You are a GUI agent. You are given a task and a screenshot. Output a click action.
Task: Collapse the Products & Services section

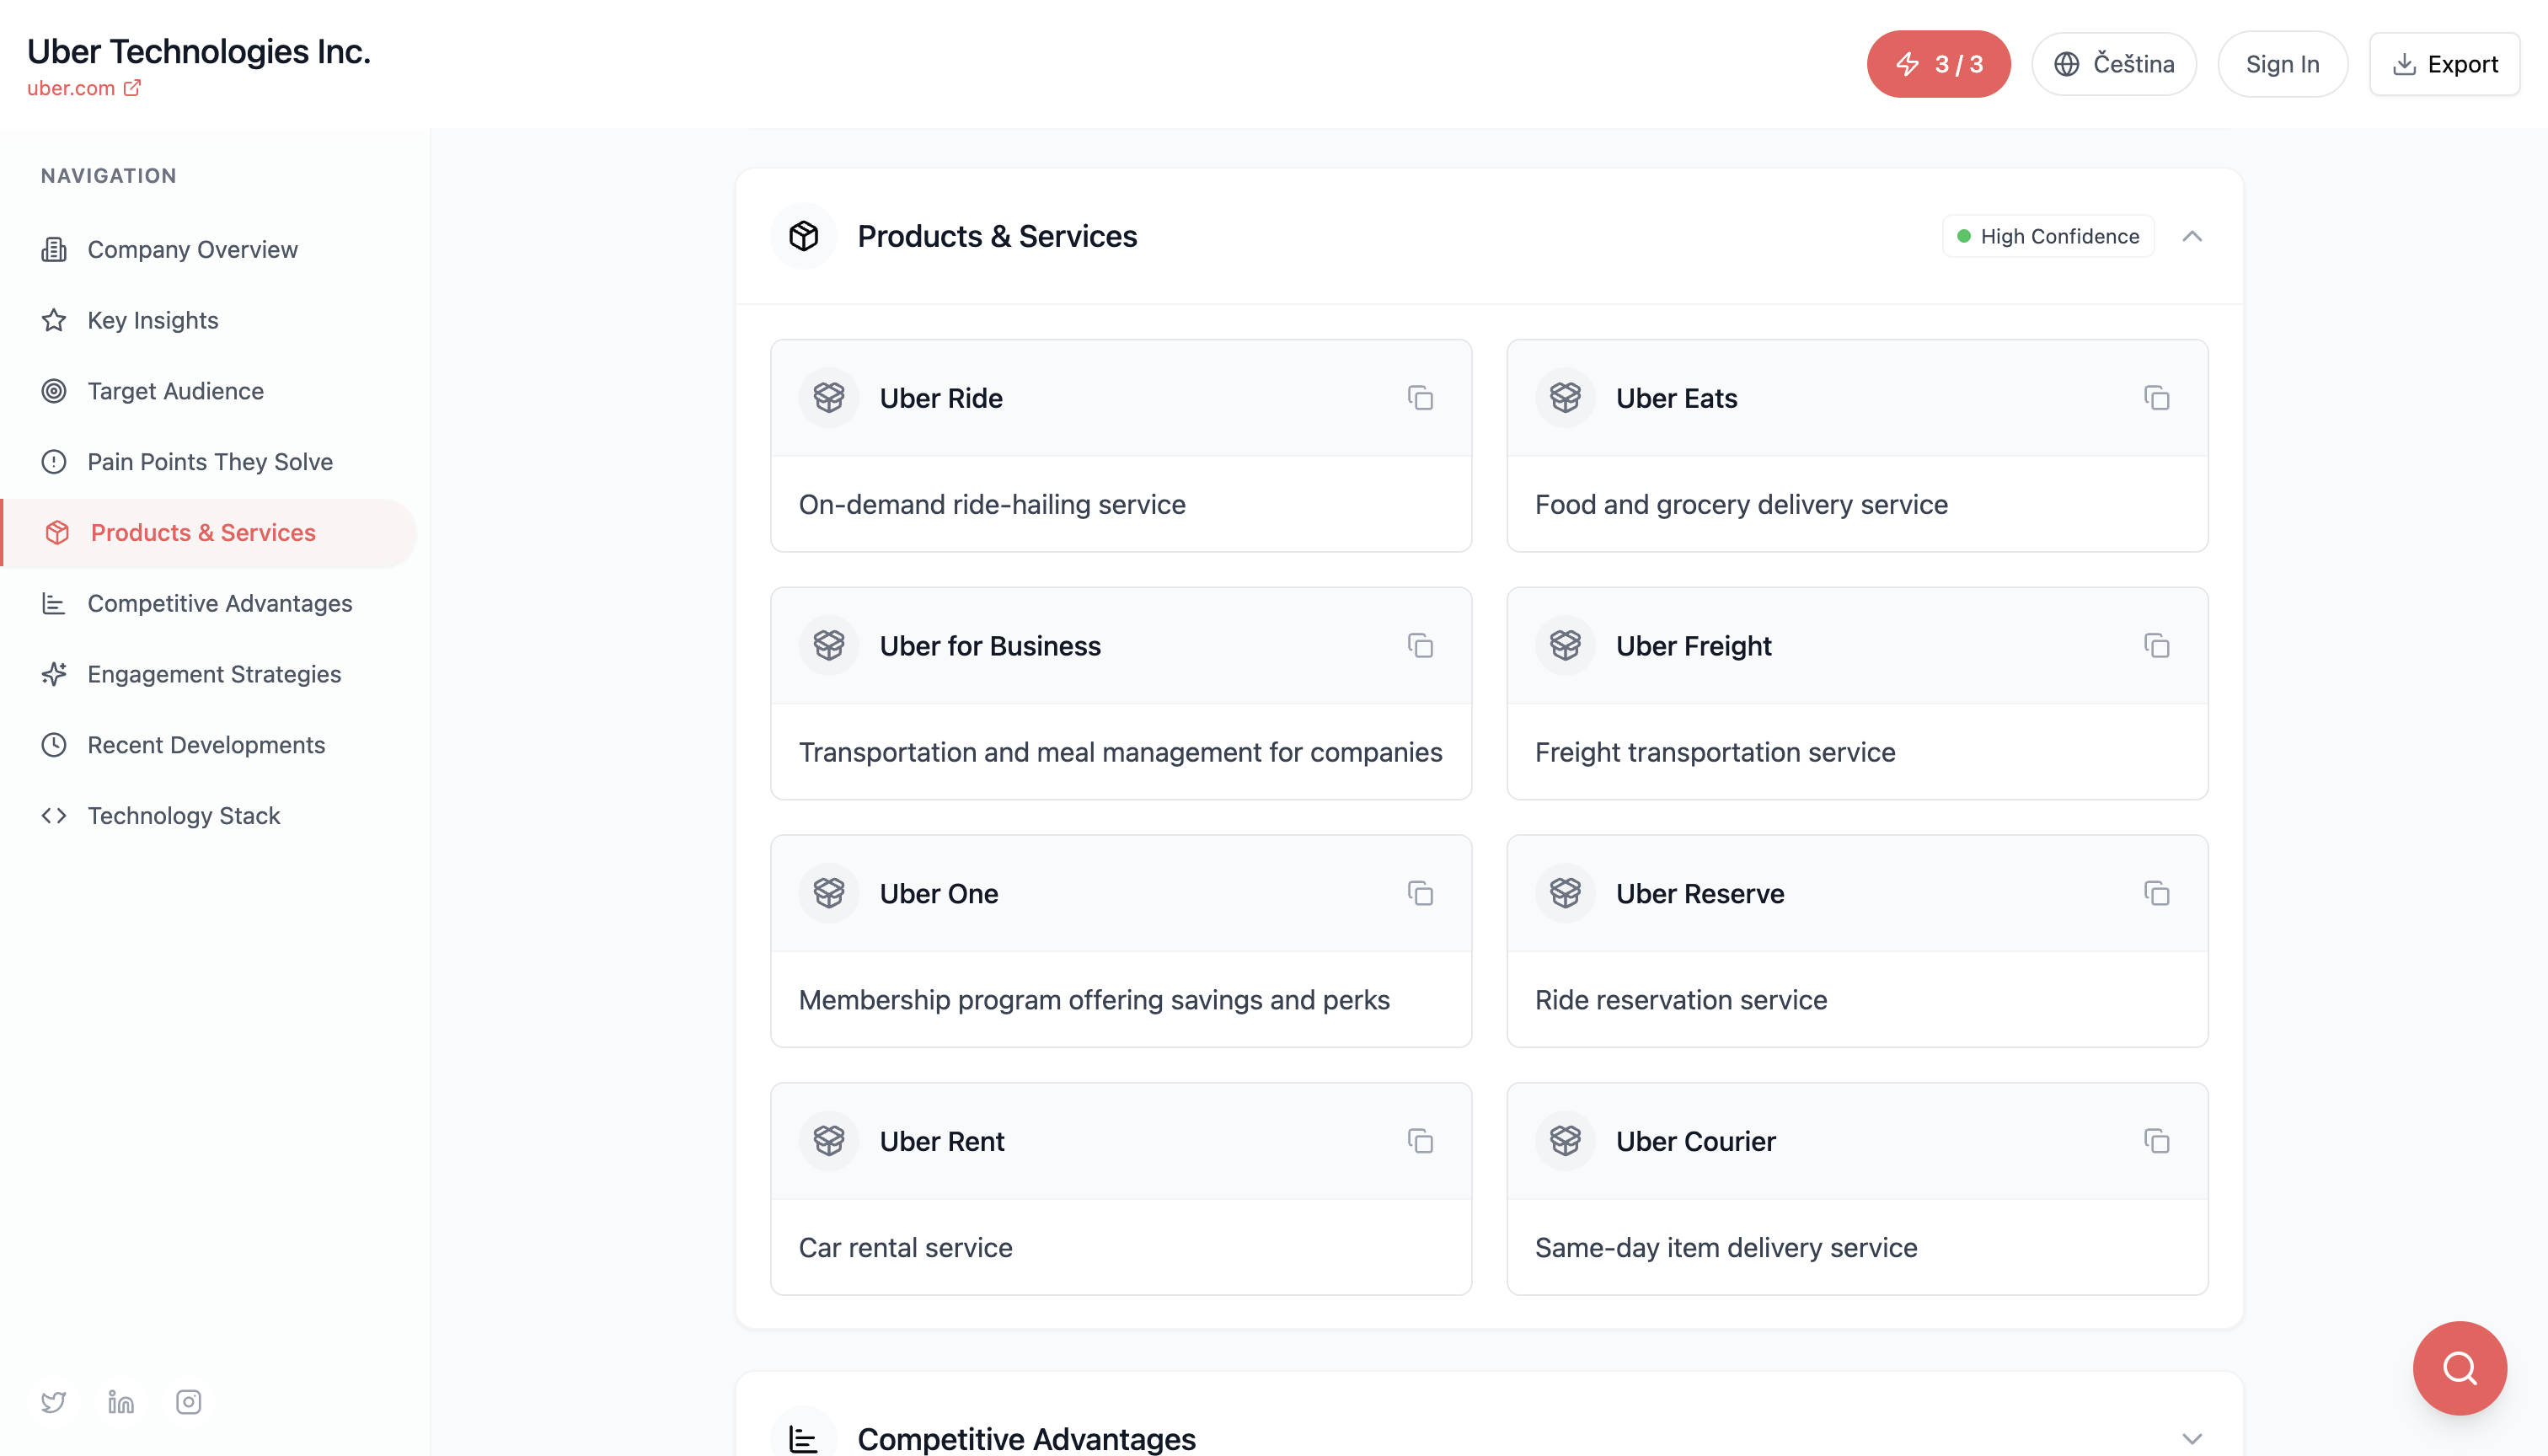pyautogui.click(x=2191, y=236)
